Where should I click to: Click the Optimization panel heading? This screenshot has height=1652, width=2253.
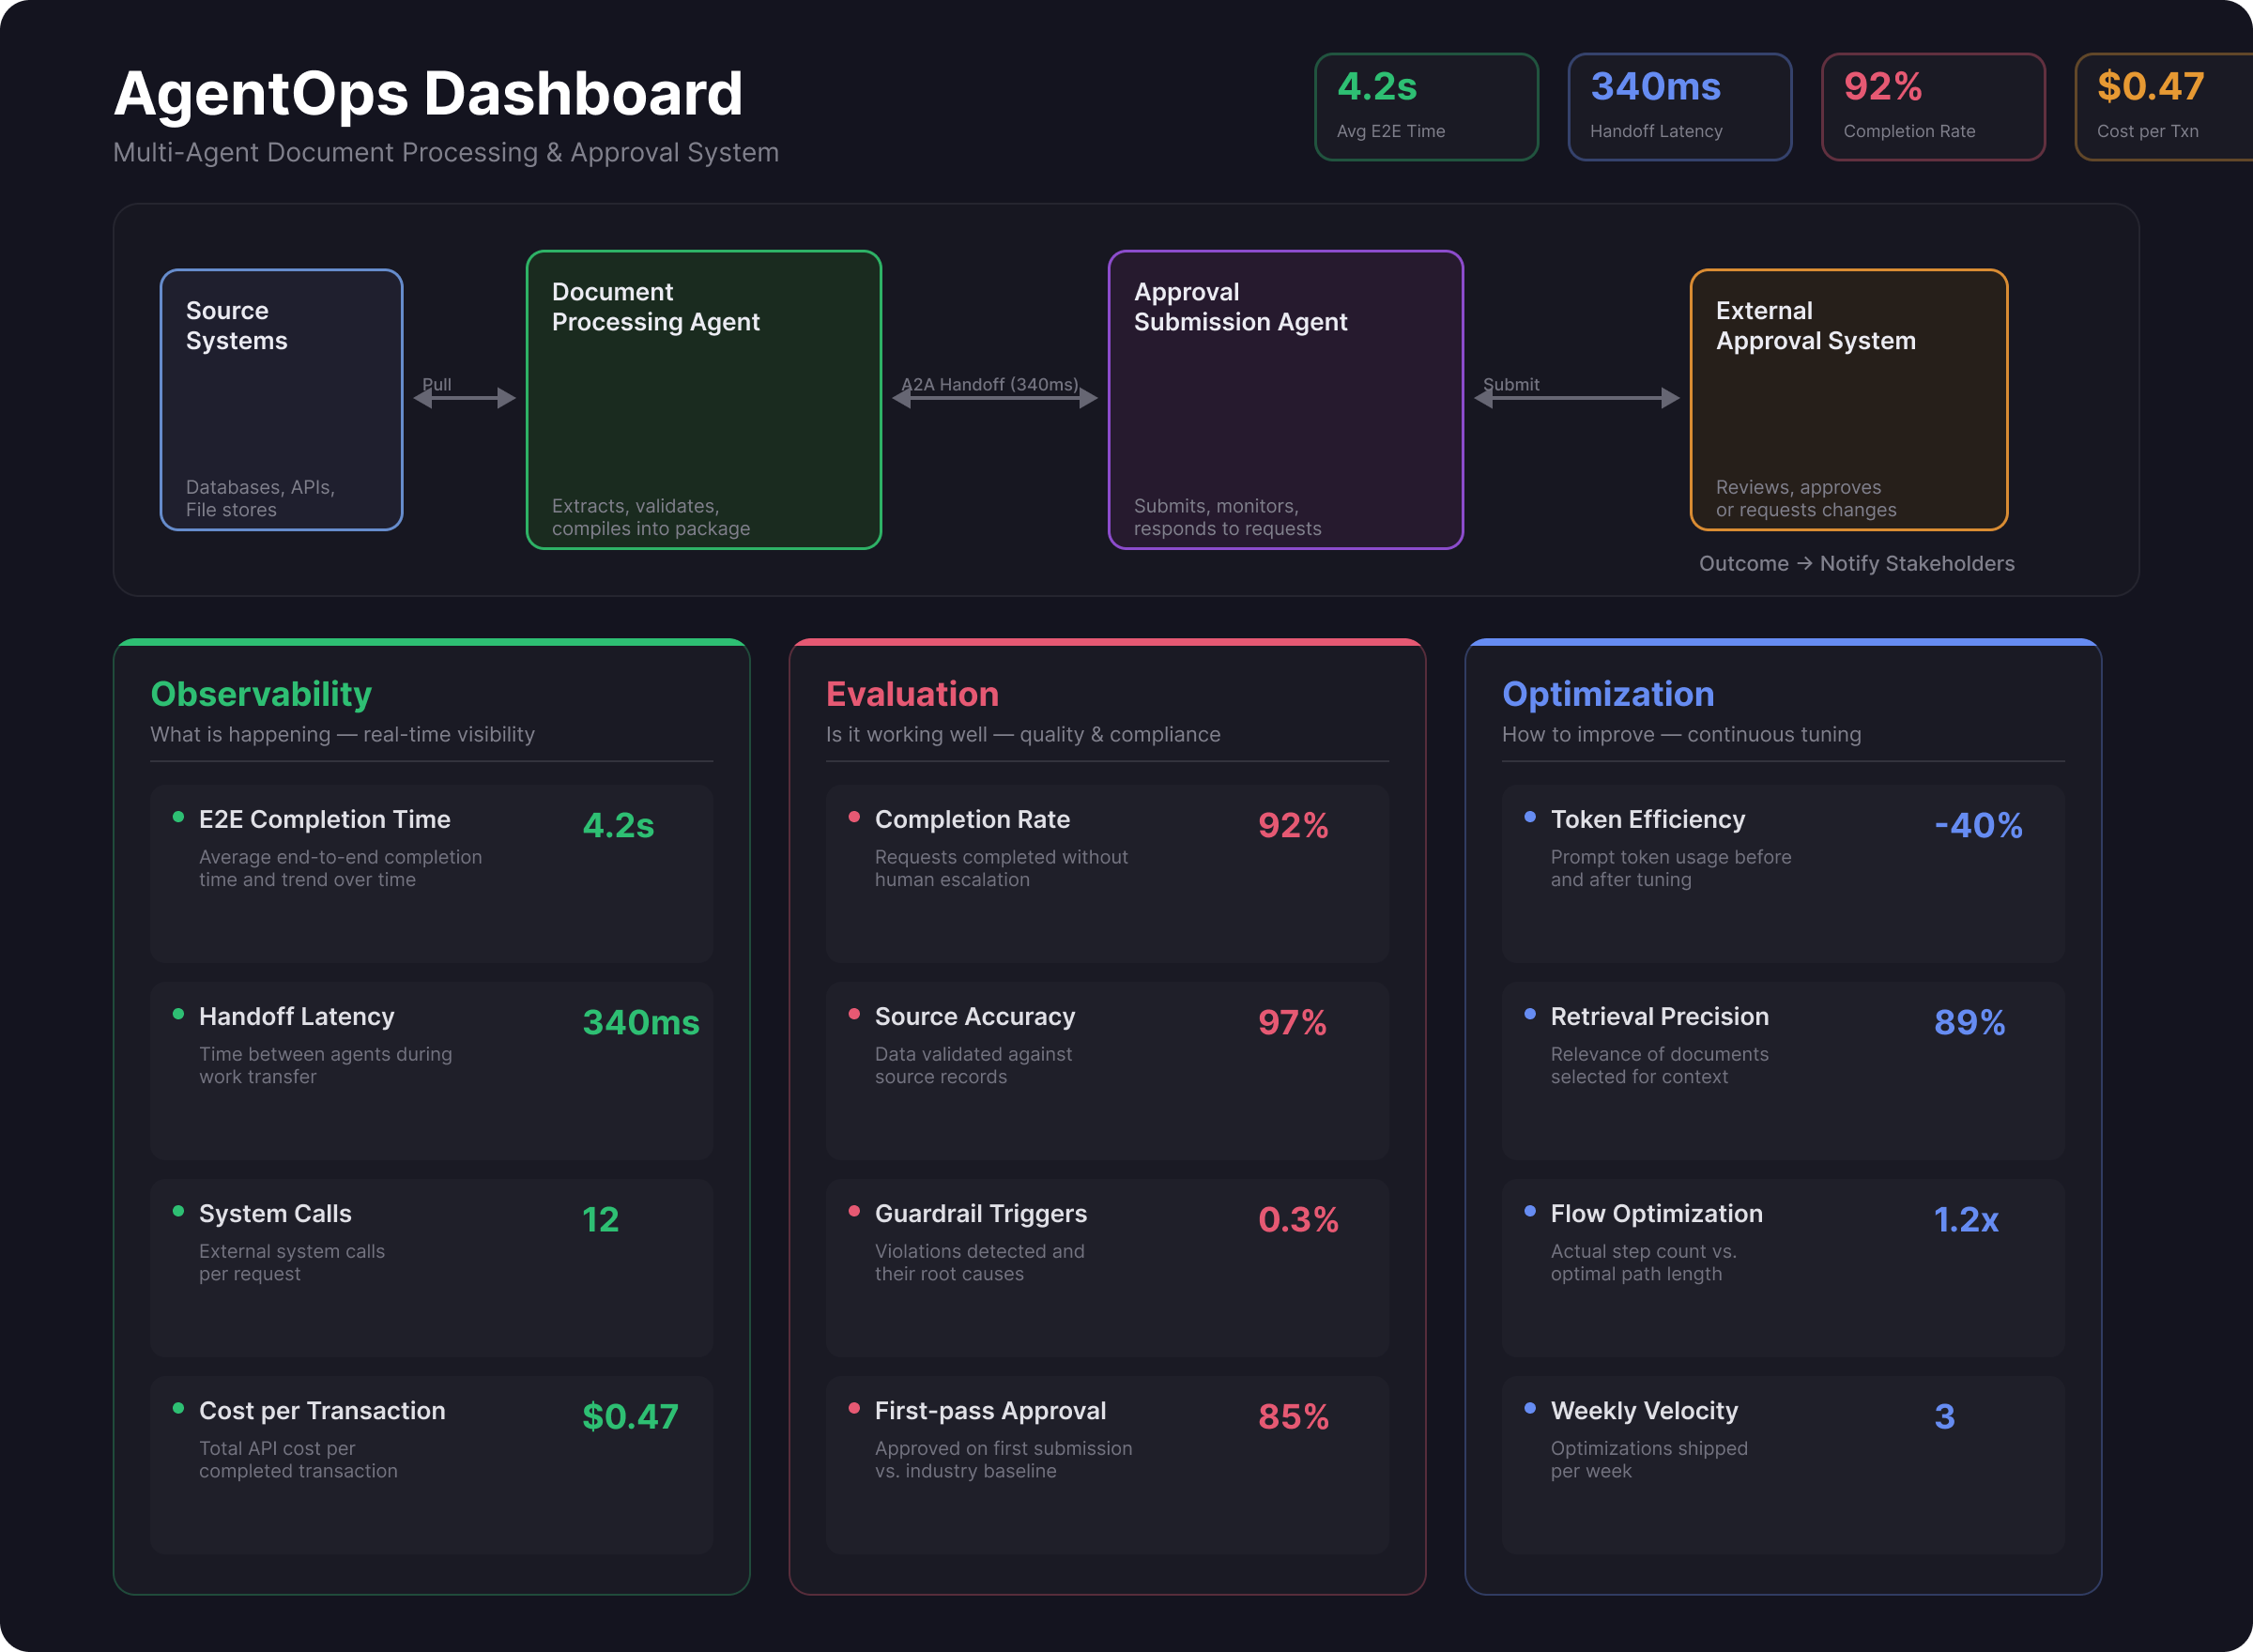pos(1608,694)
